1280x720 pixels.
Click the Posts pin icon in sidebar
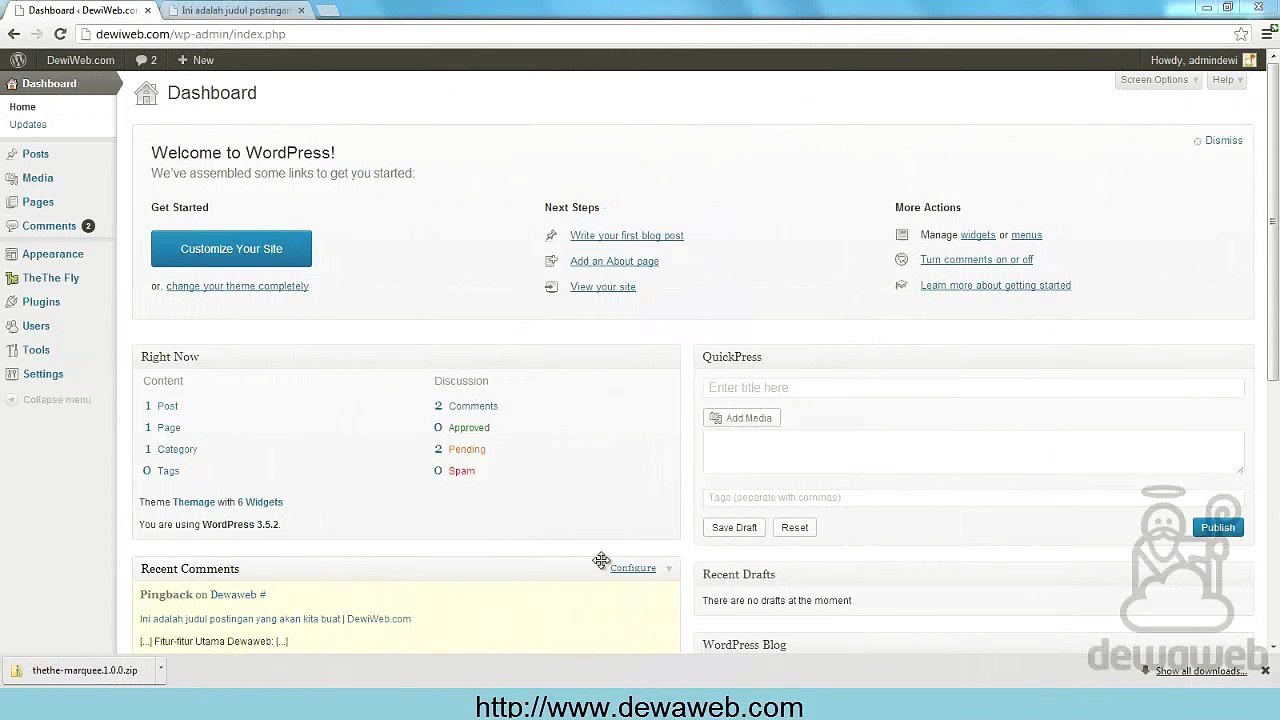click(x=12, y=154)
